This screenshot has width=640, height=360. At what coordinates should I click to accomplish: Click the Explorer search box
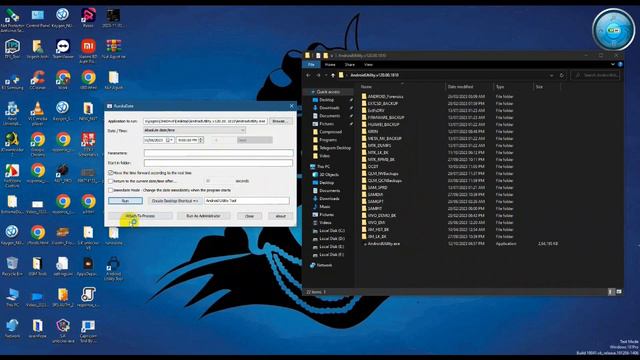[595, 76]
